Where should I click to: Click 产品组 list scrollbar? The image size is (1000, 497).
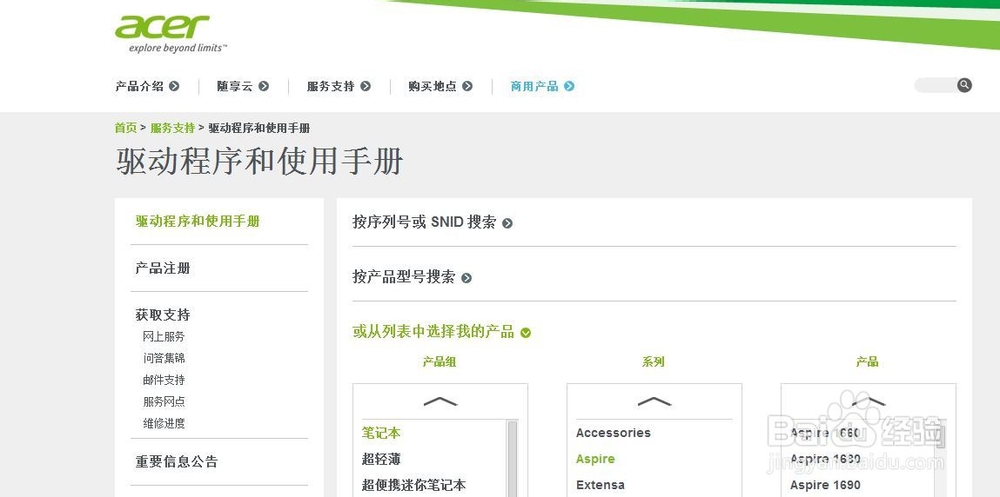click(x=512, y=458)
